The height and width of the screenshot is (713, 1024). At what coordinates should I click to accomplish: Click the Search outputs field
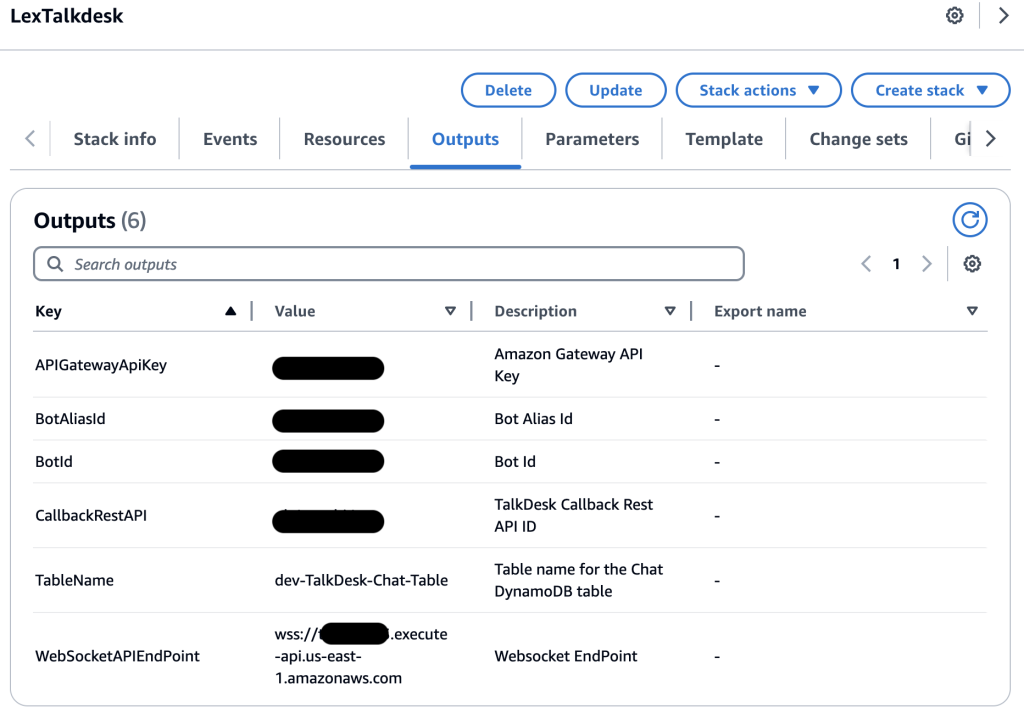pyautogui.click(x=389, y=264)
